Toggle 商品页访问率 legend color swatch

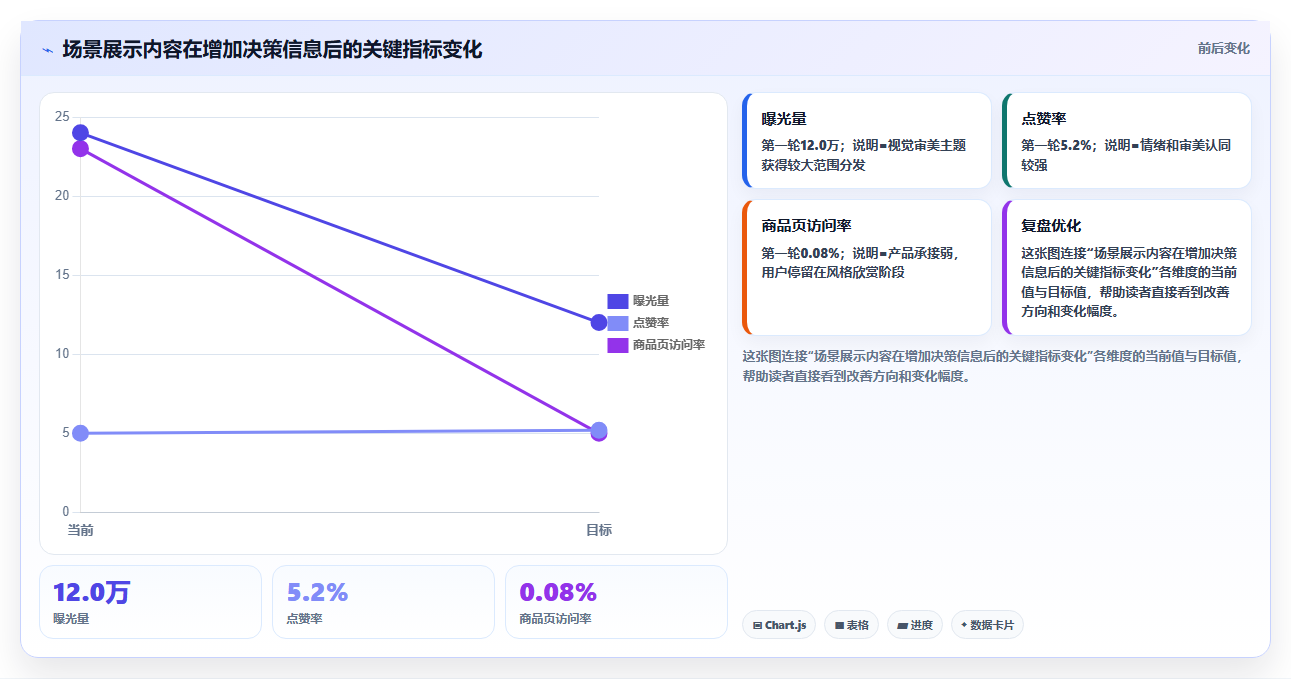(617, 345)
